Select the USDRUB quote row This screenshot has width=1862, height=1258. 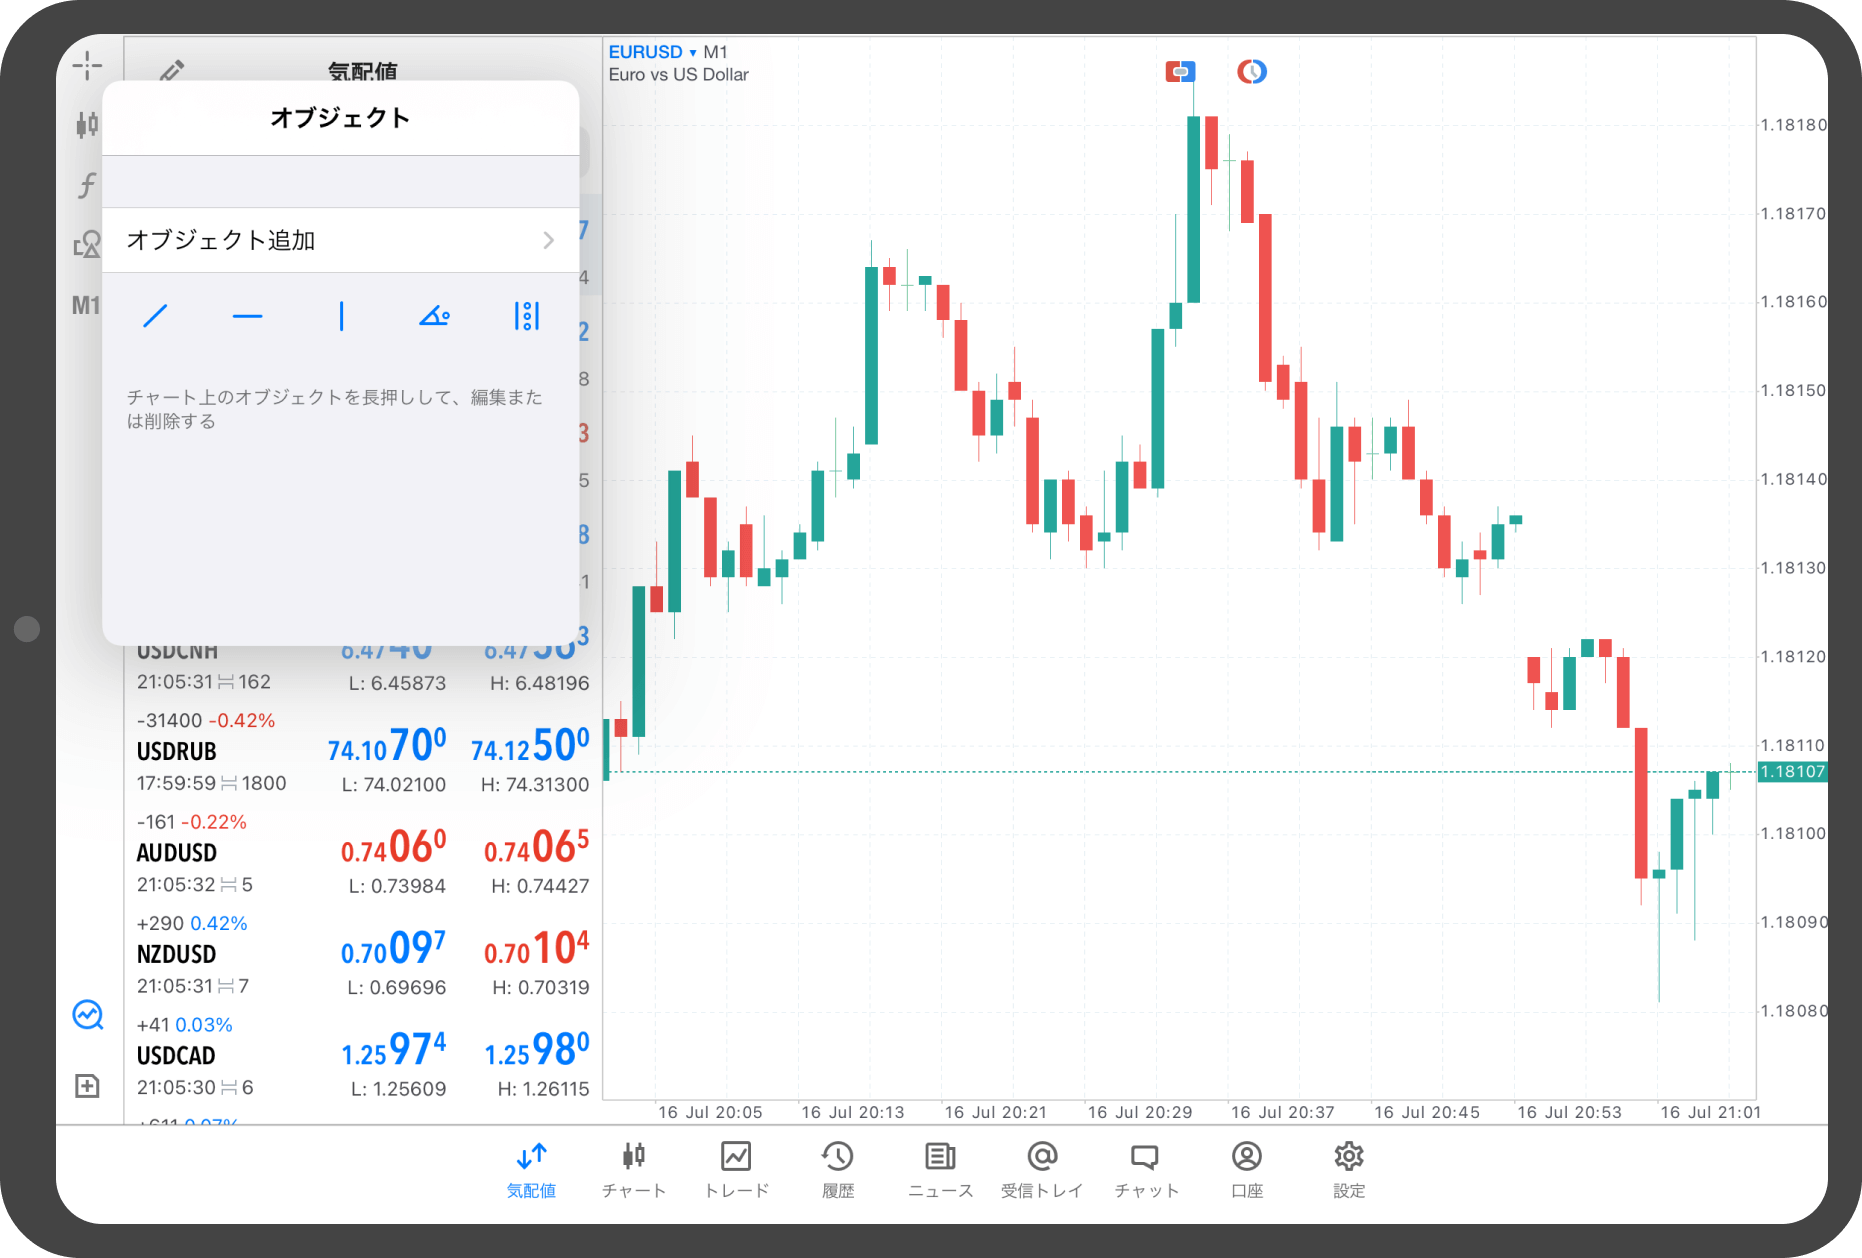click(364, 752)
